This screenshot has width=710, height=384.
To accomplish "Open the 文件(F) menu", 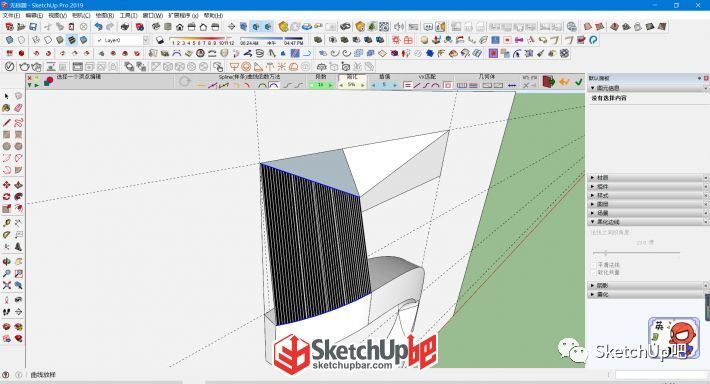I will (x=11, y=15).
